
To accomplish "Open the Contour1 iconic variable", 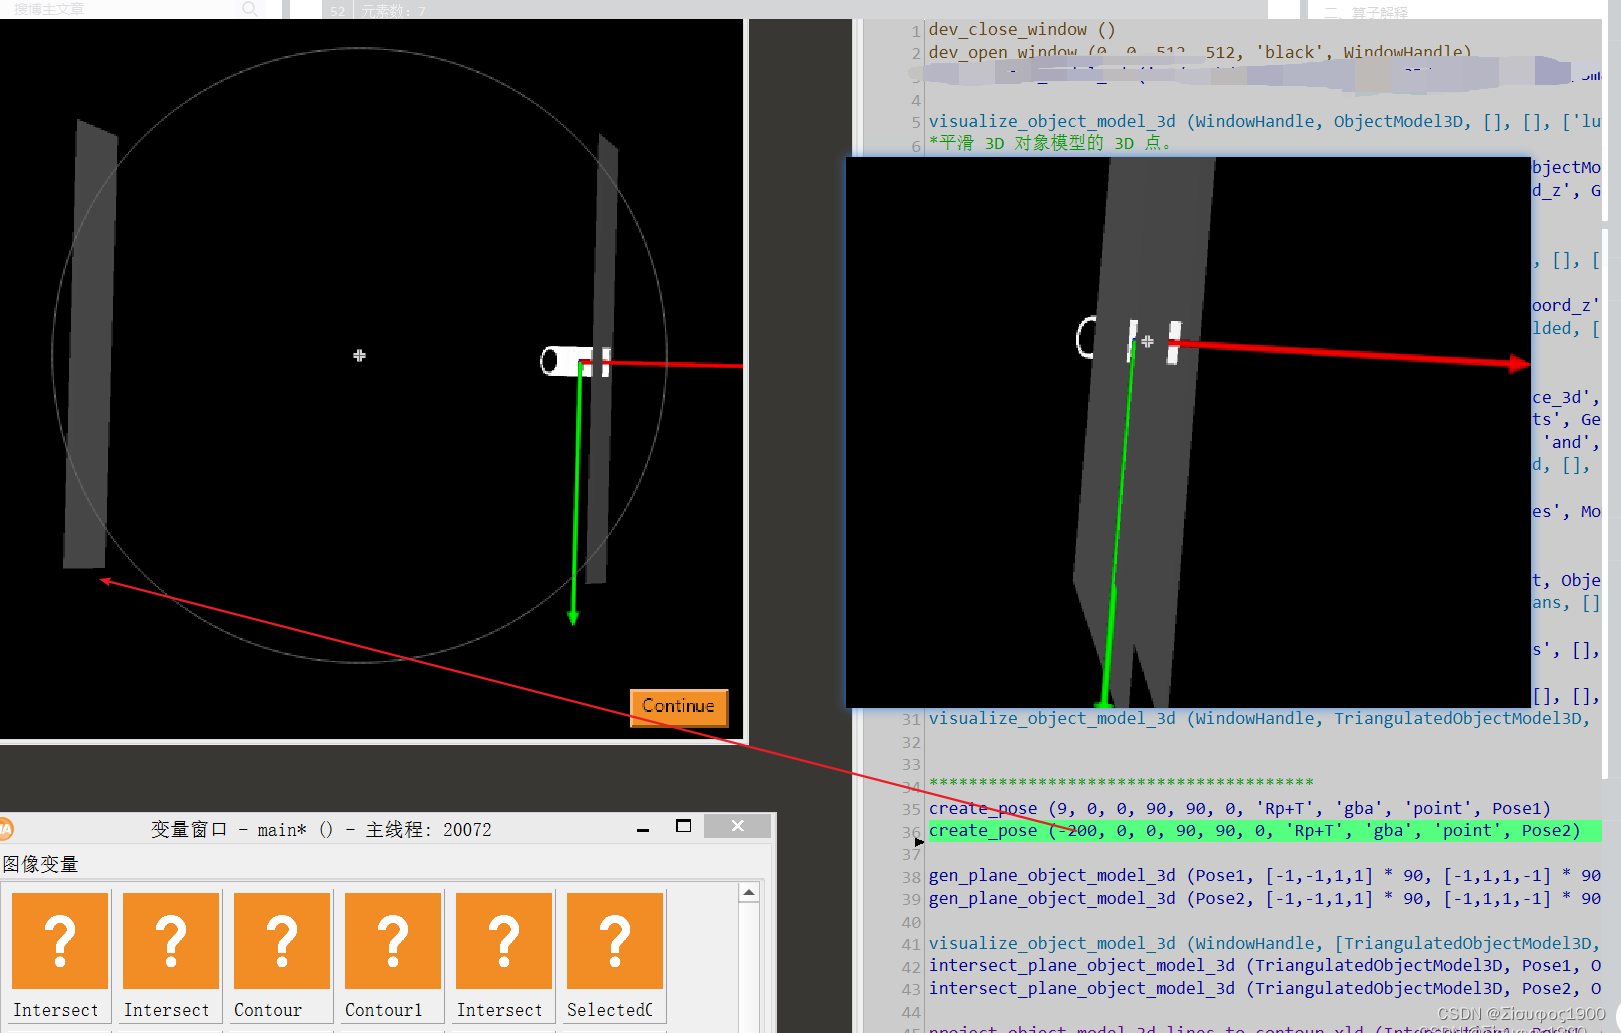I will [392, 940].
